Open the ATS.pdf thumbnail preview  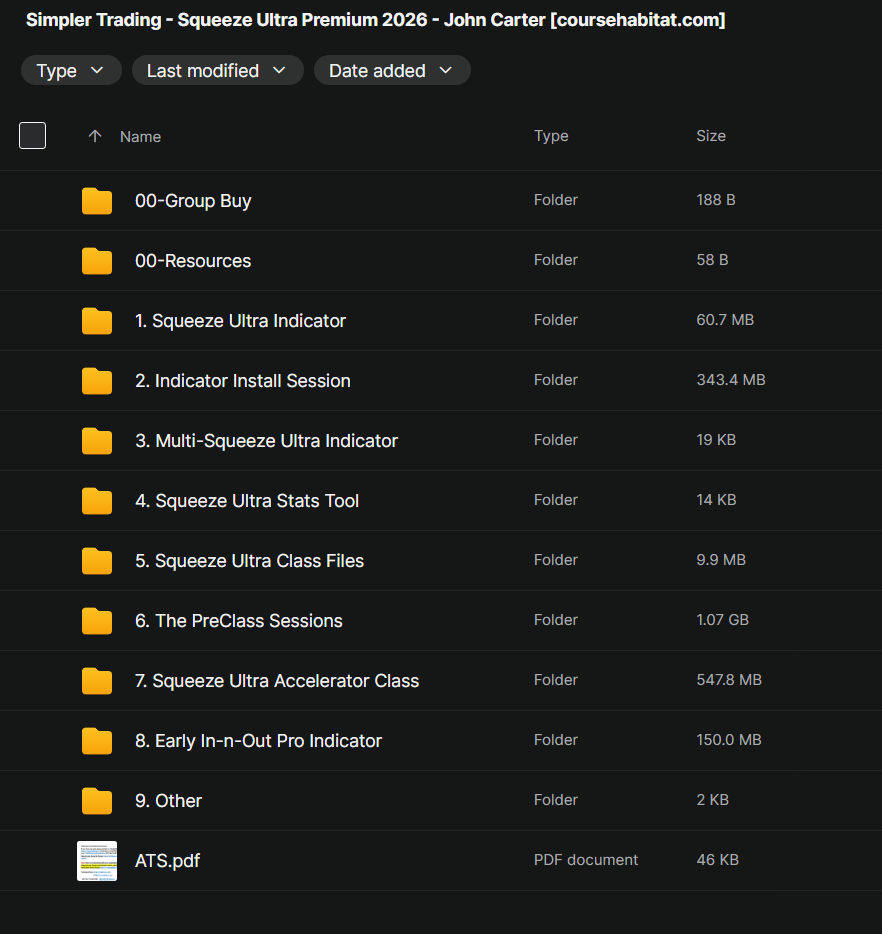[97, 861]
